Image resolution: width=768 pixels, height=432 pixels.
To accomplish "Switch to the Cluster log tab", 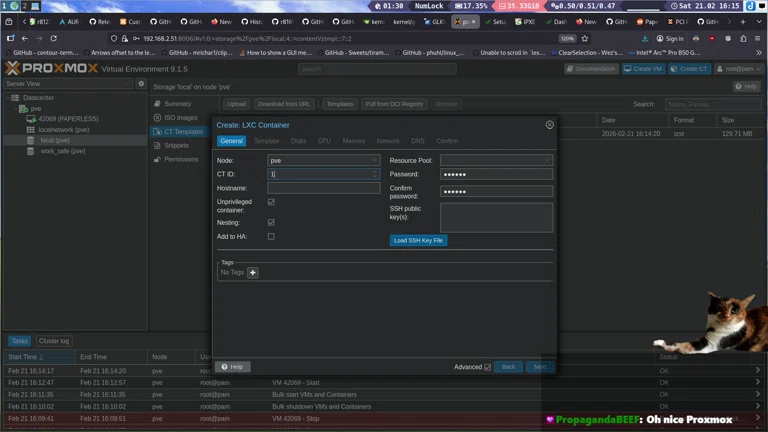I will click(x=54, y=341).
